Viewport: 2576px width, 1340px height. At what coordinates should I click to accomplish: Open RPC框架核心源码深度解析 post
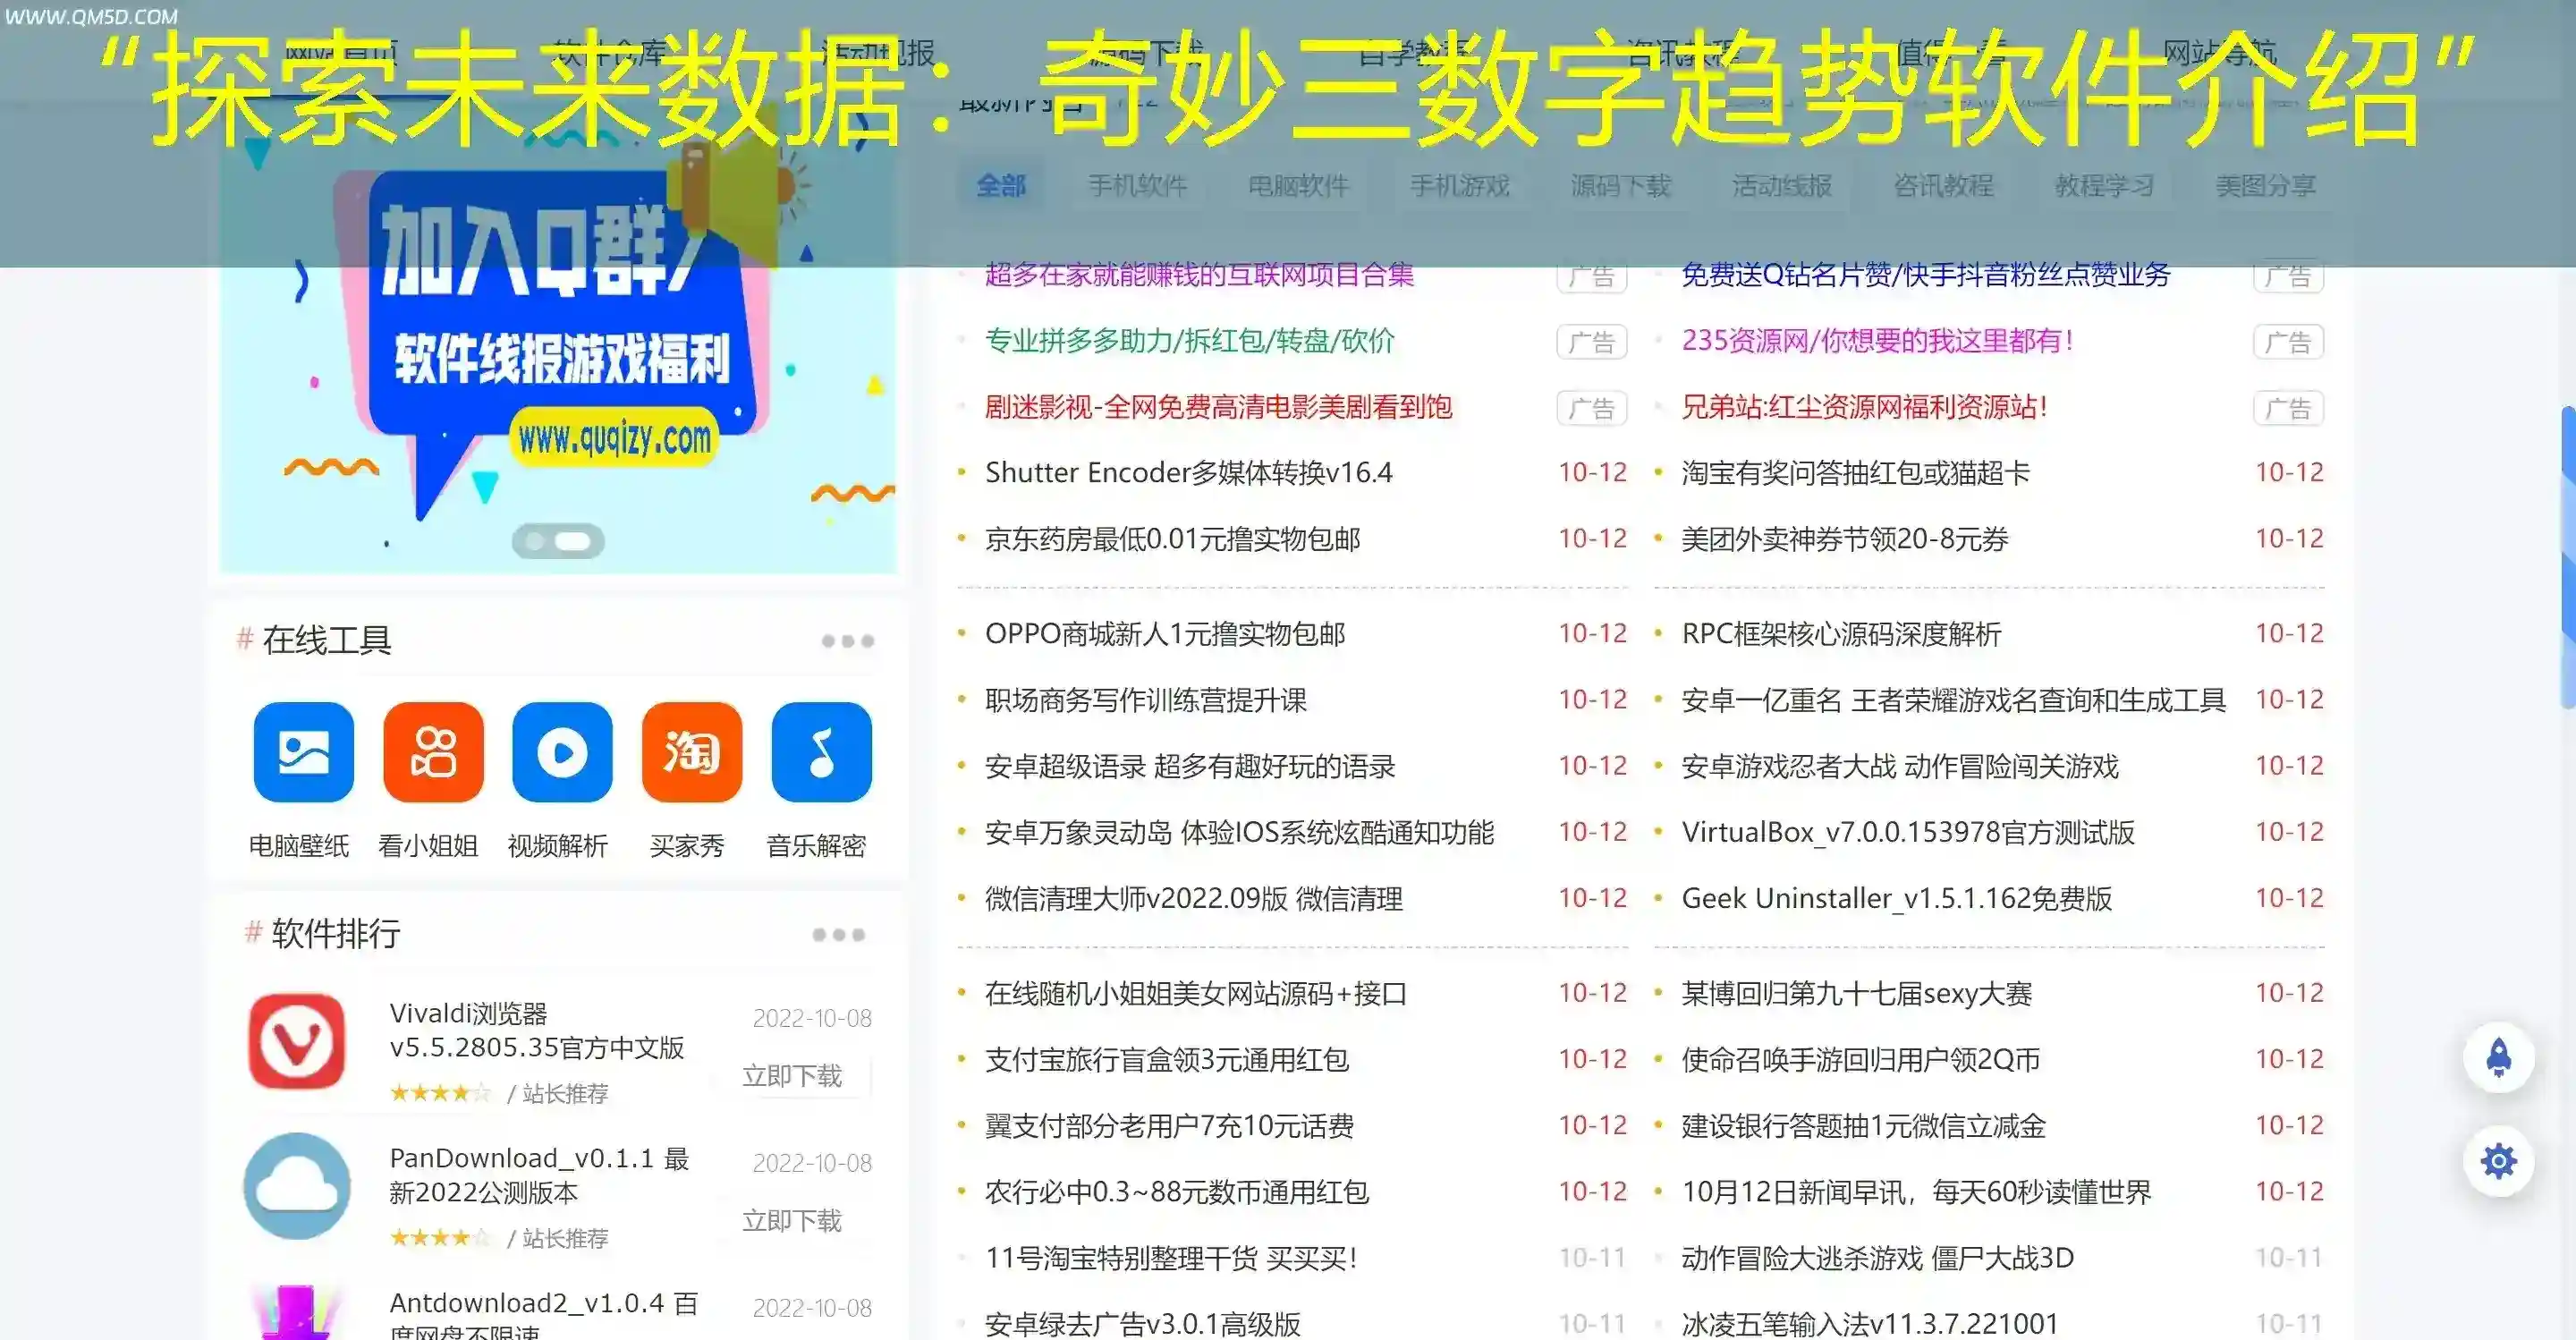[1842, 634]
